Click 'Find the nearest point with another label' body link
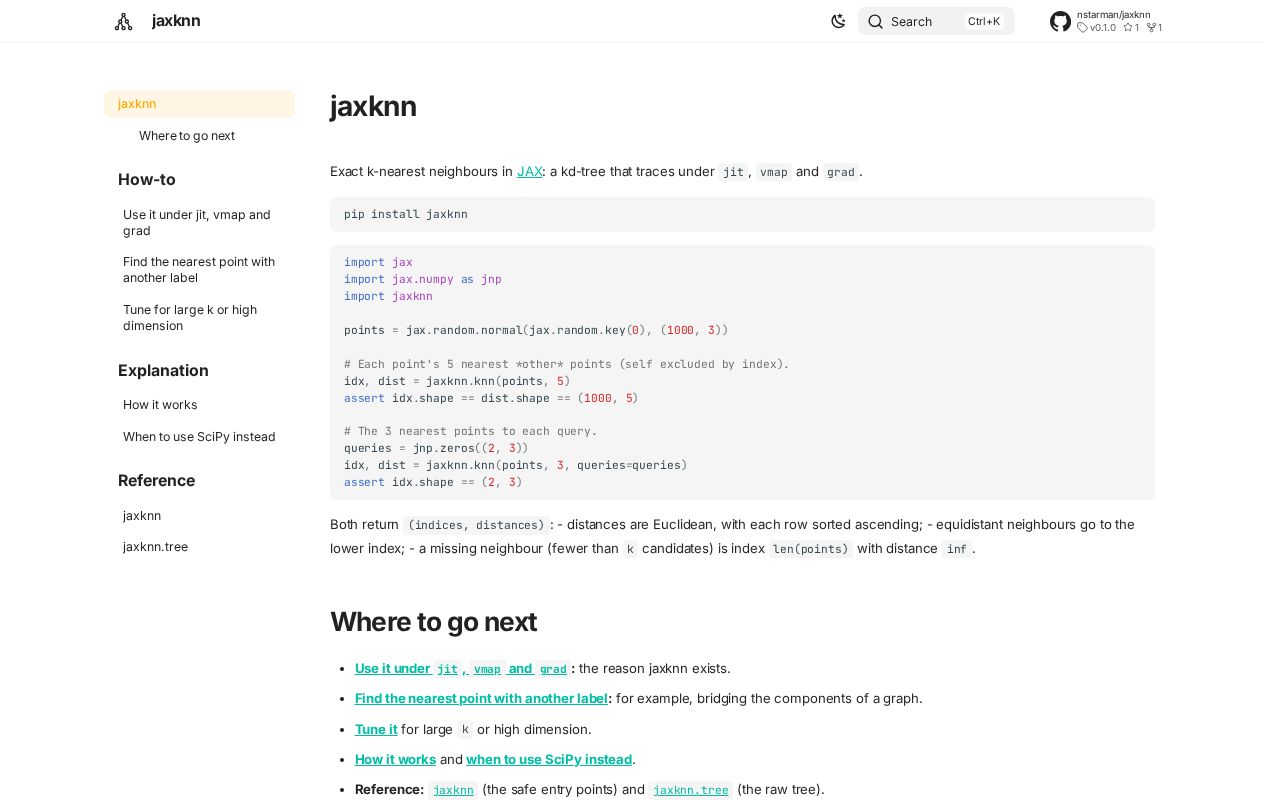 coord(481,698)
